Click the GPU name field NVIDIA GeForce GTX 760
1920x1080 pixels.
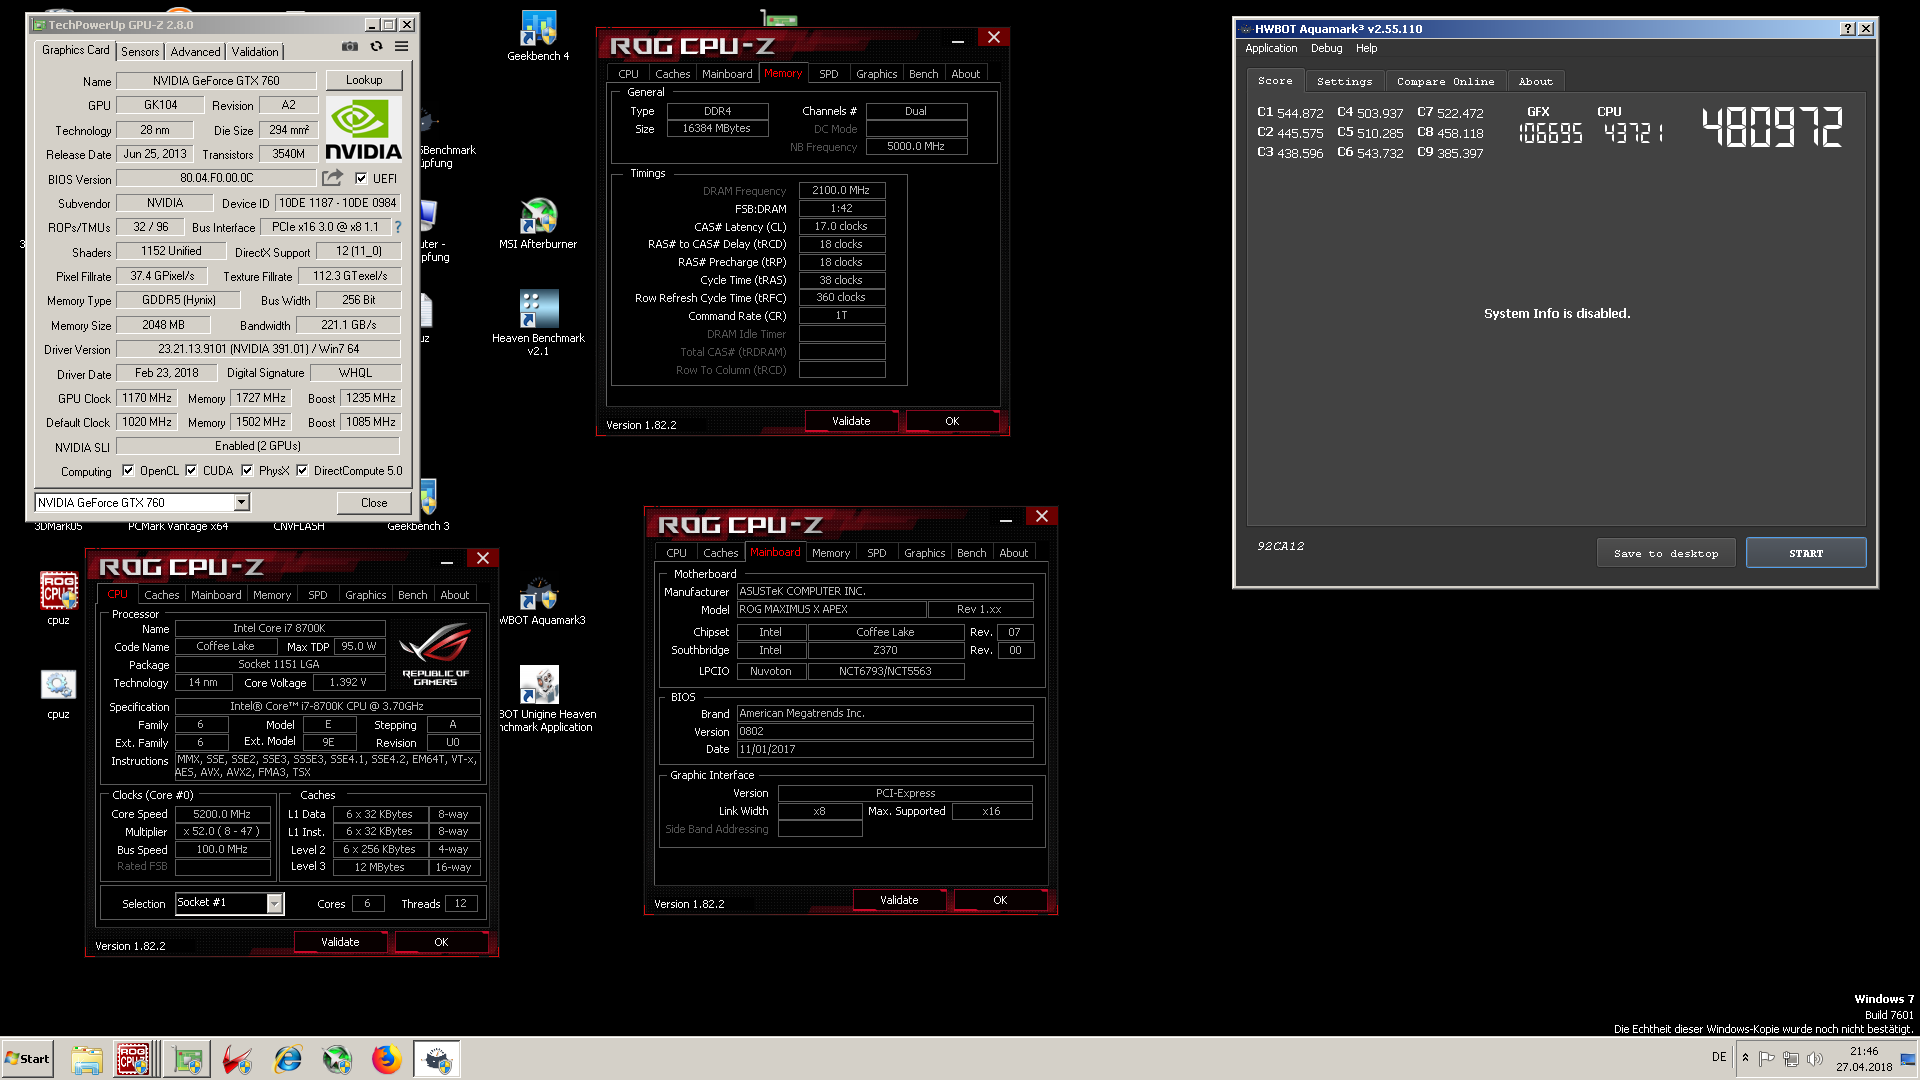pyautogui.click(x=216, y=81)
